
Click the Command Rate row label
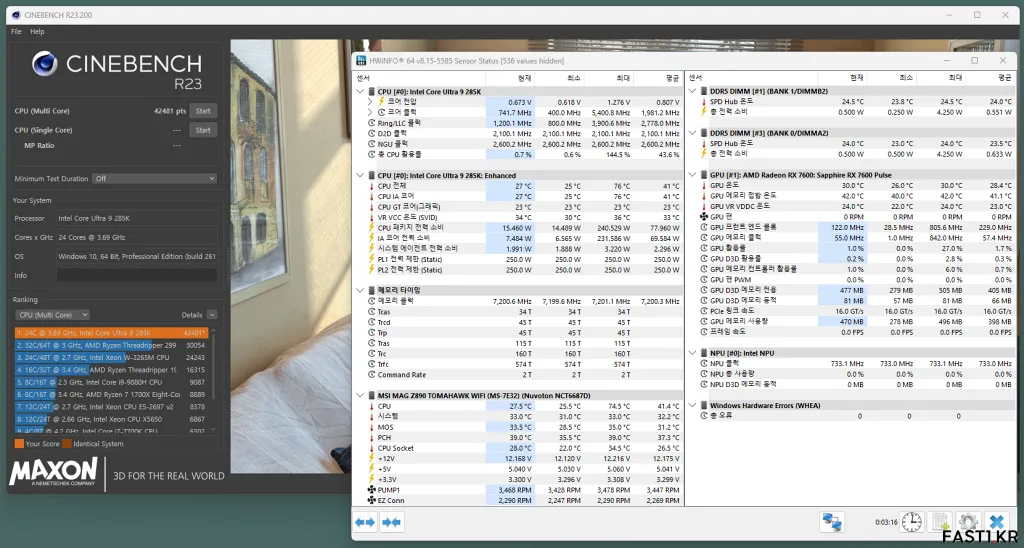pos(402,375)
